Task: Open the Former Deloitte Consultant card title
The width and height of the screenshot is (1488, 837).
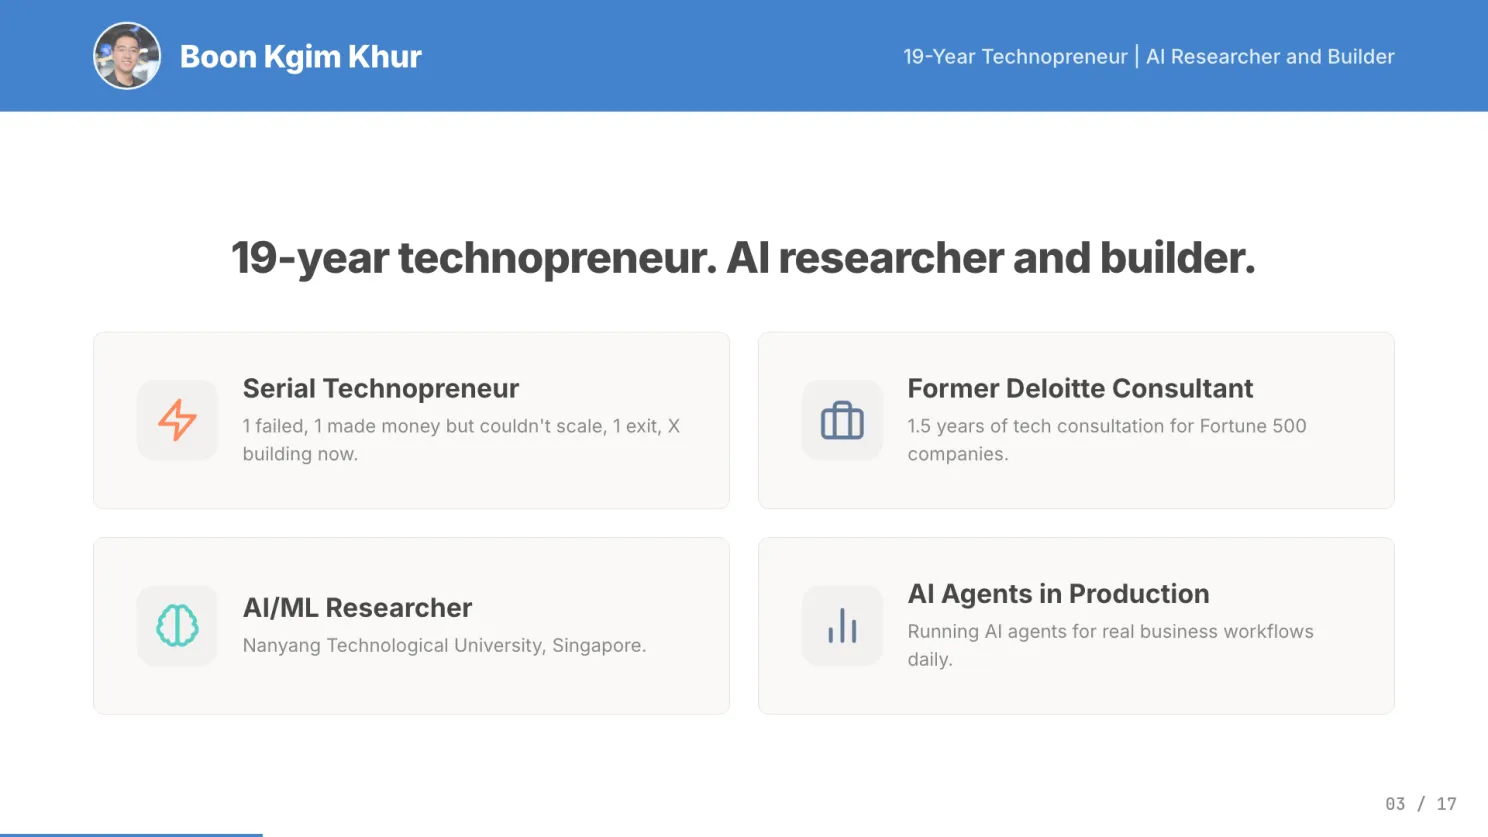Action: 1080,388
